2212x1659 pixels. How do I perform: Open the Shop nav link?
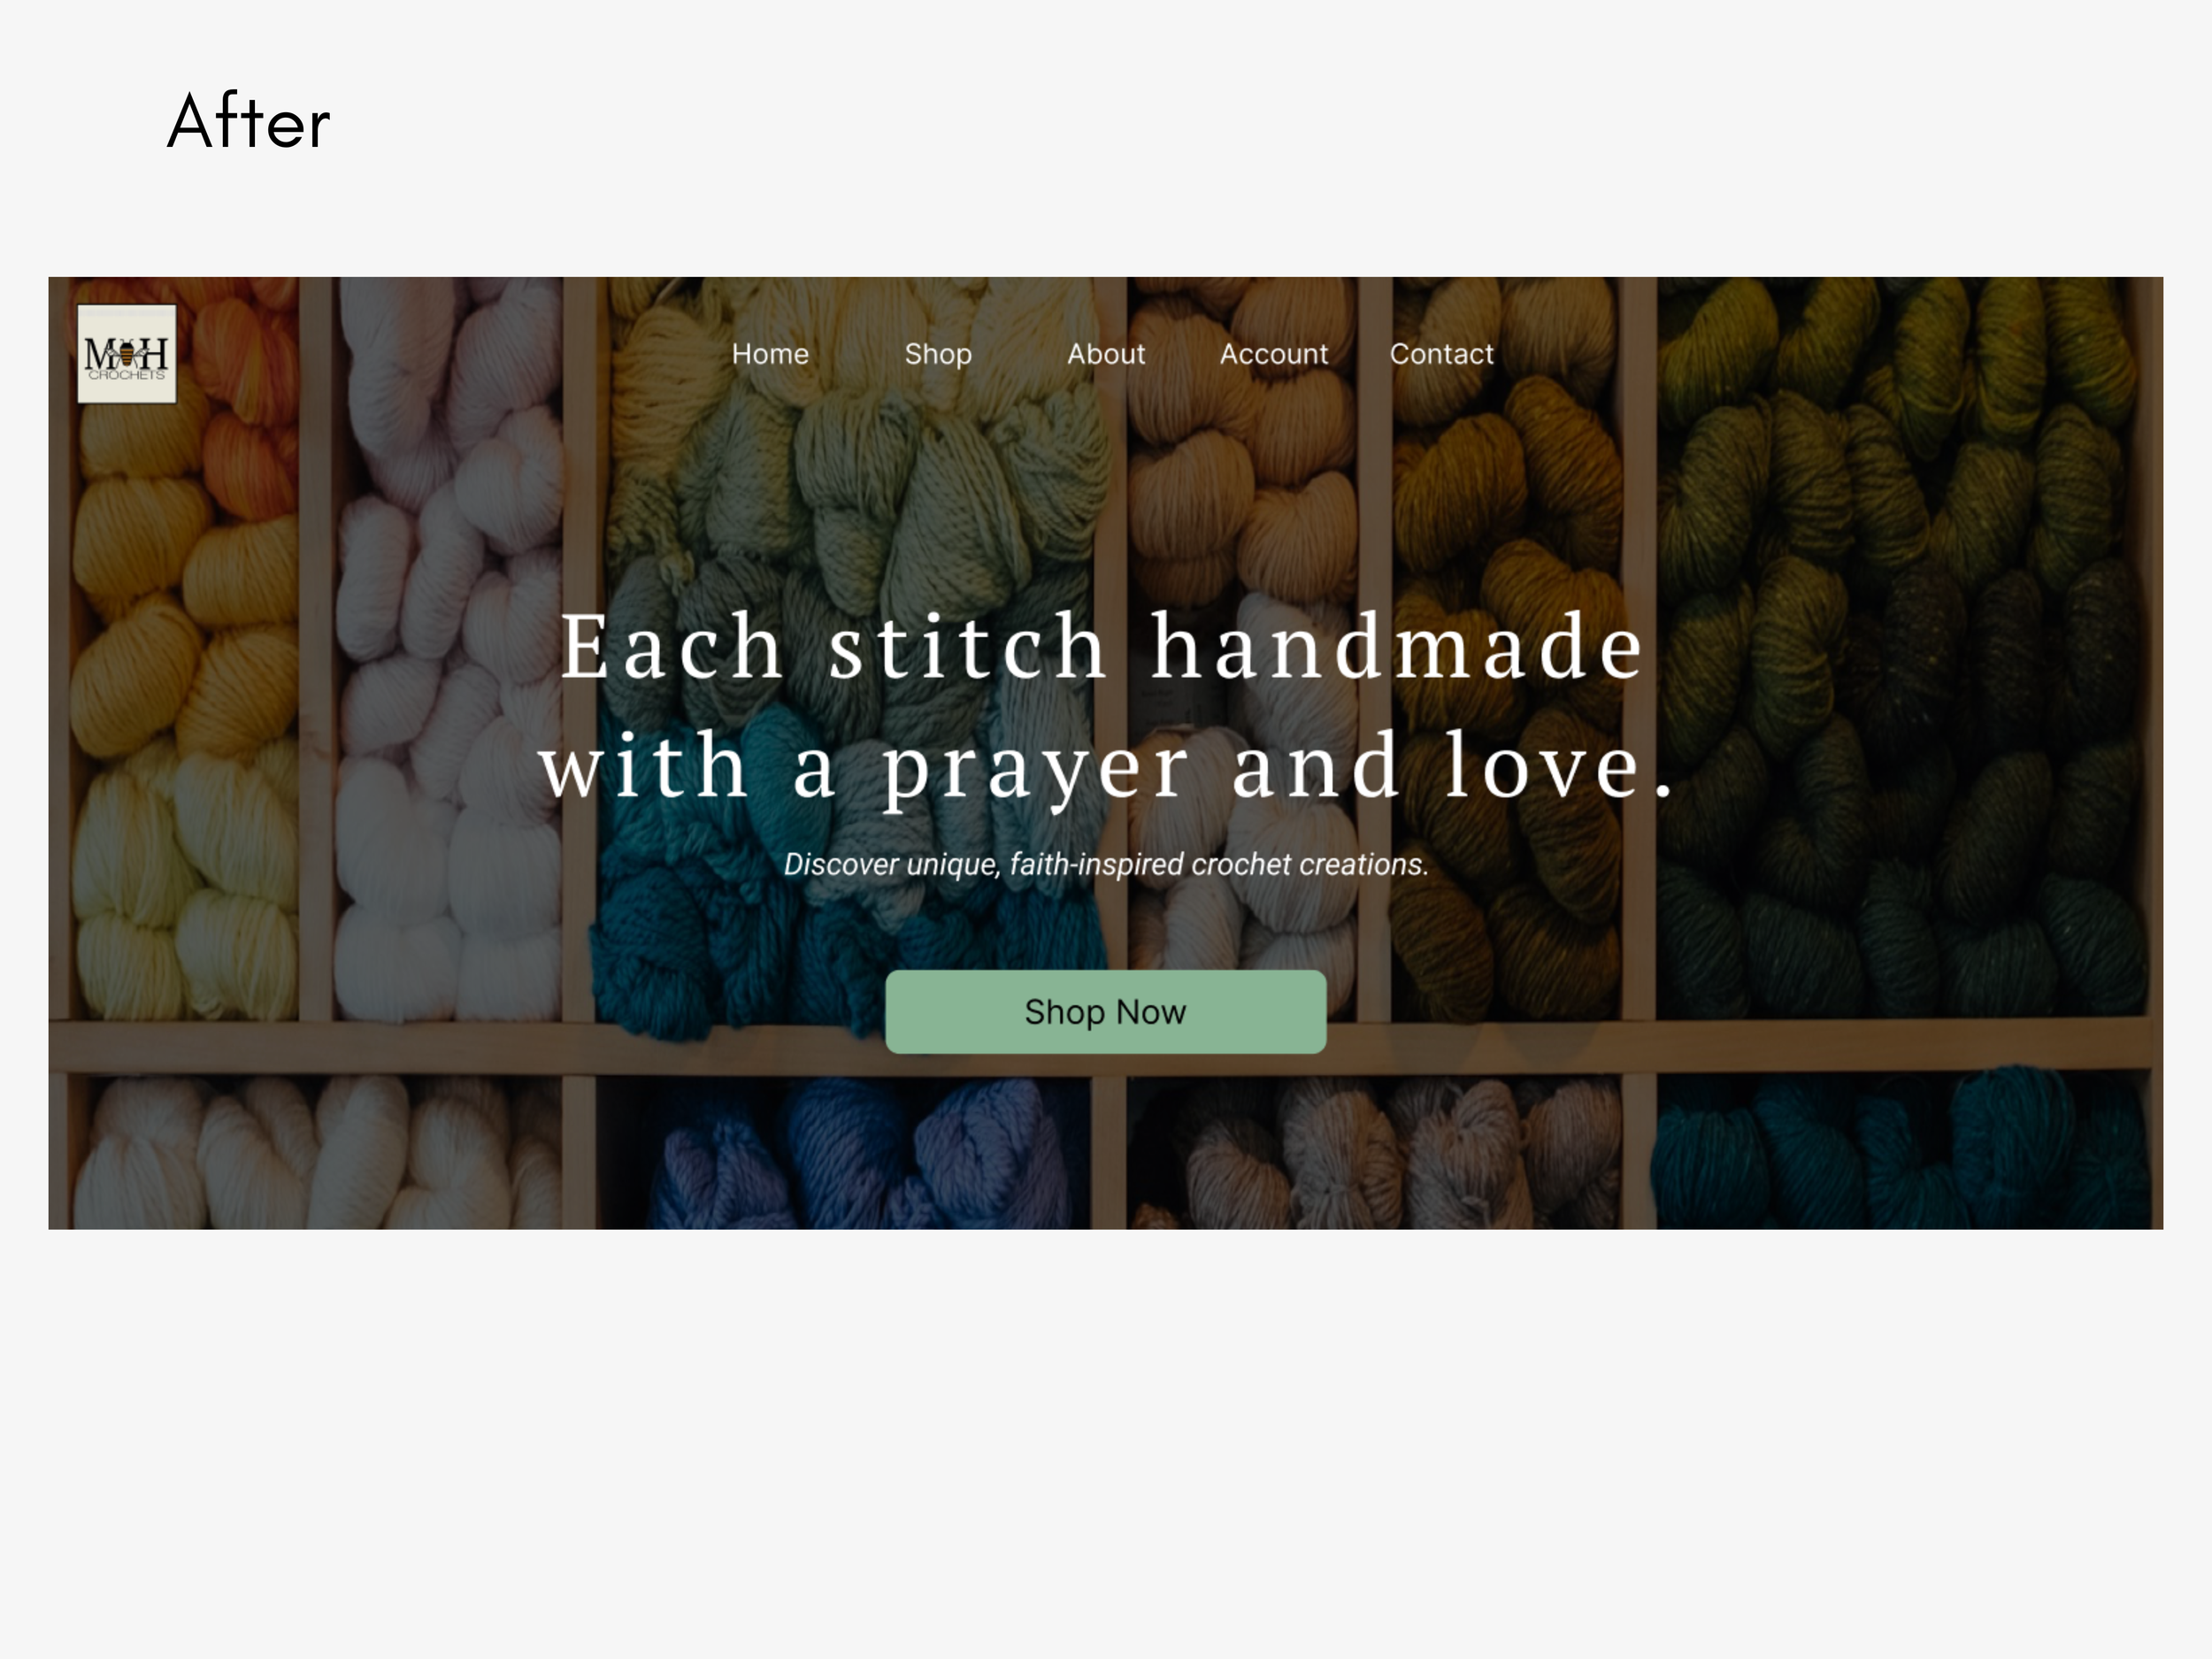(x=938, y=354)
